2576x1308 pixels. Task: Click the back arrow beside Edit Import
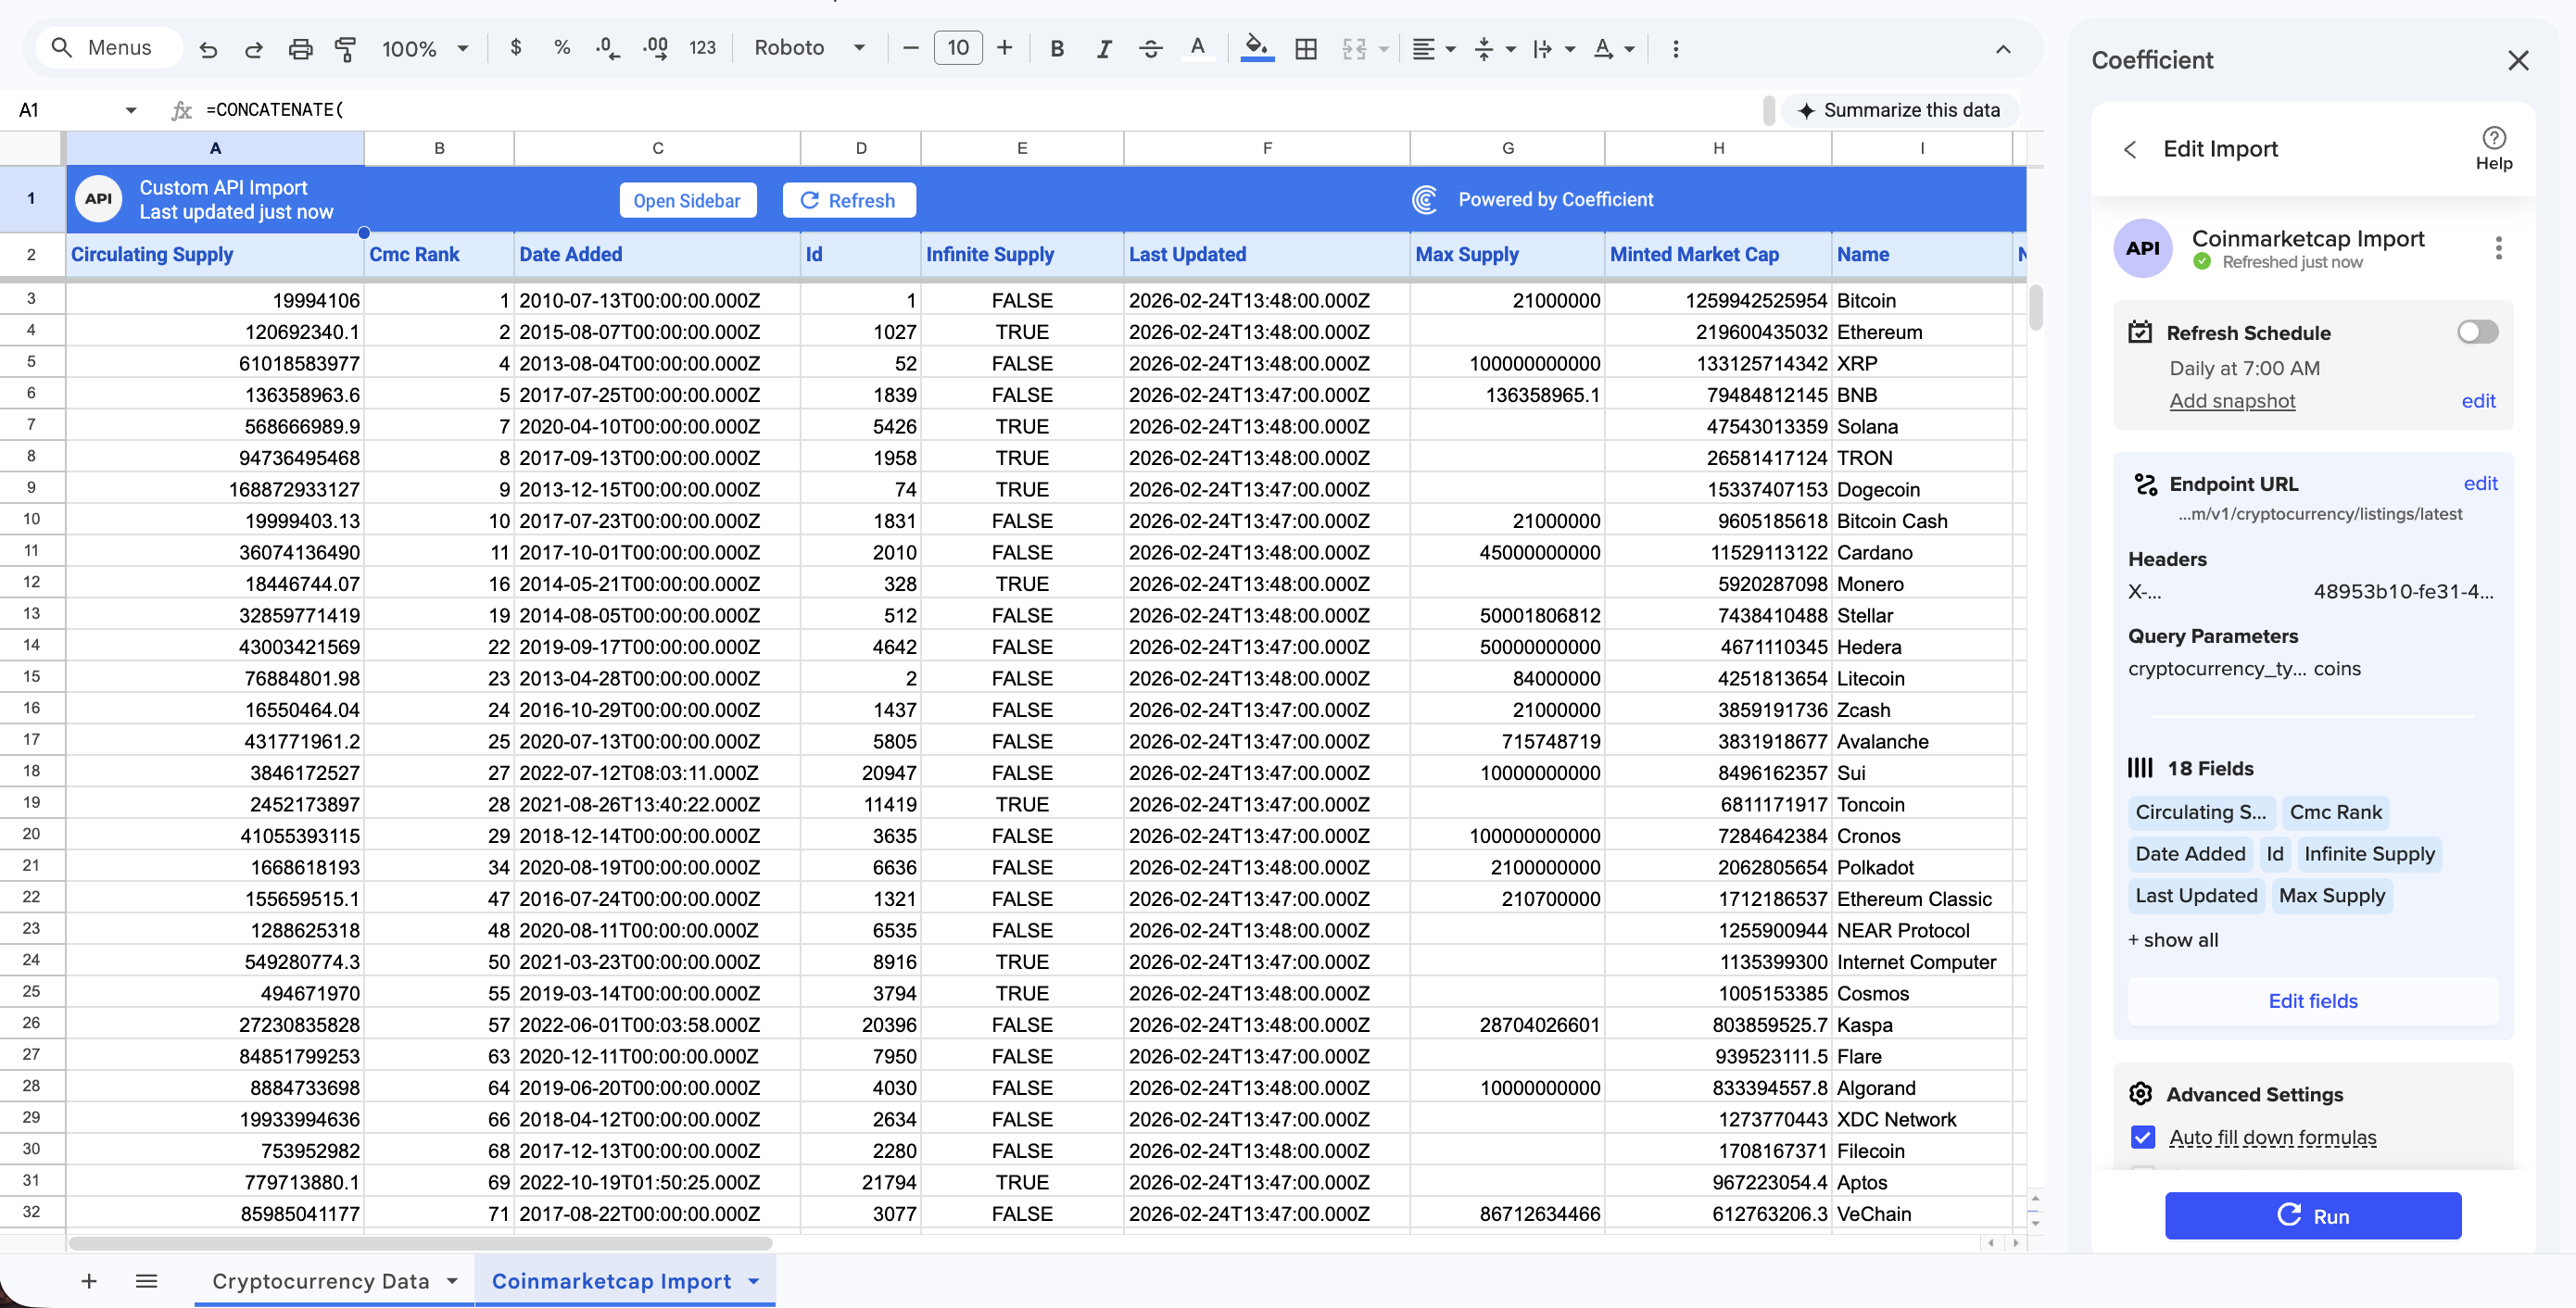click(2130, 149)
